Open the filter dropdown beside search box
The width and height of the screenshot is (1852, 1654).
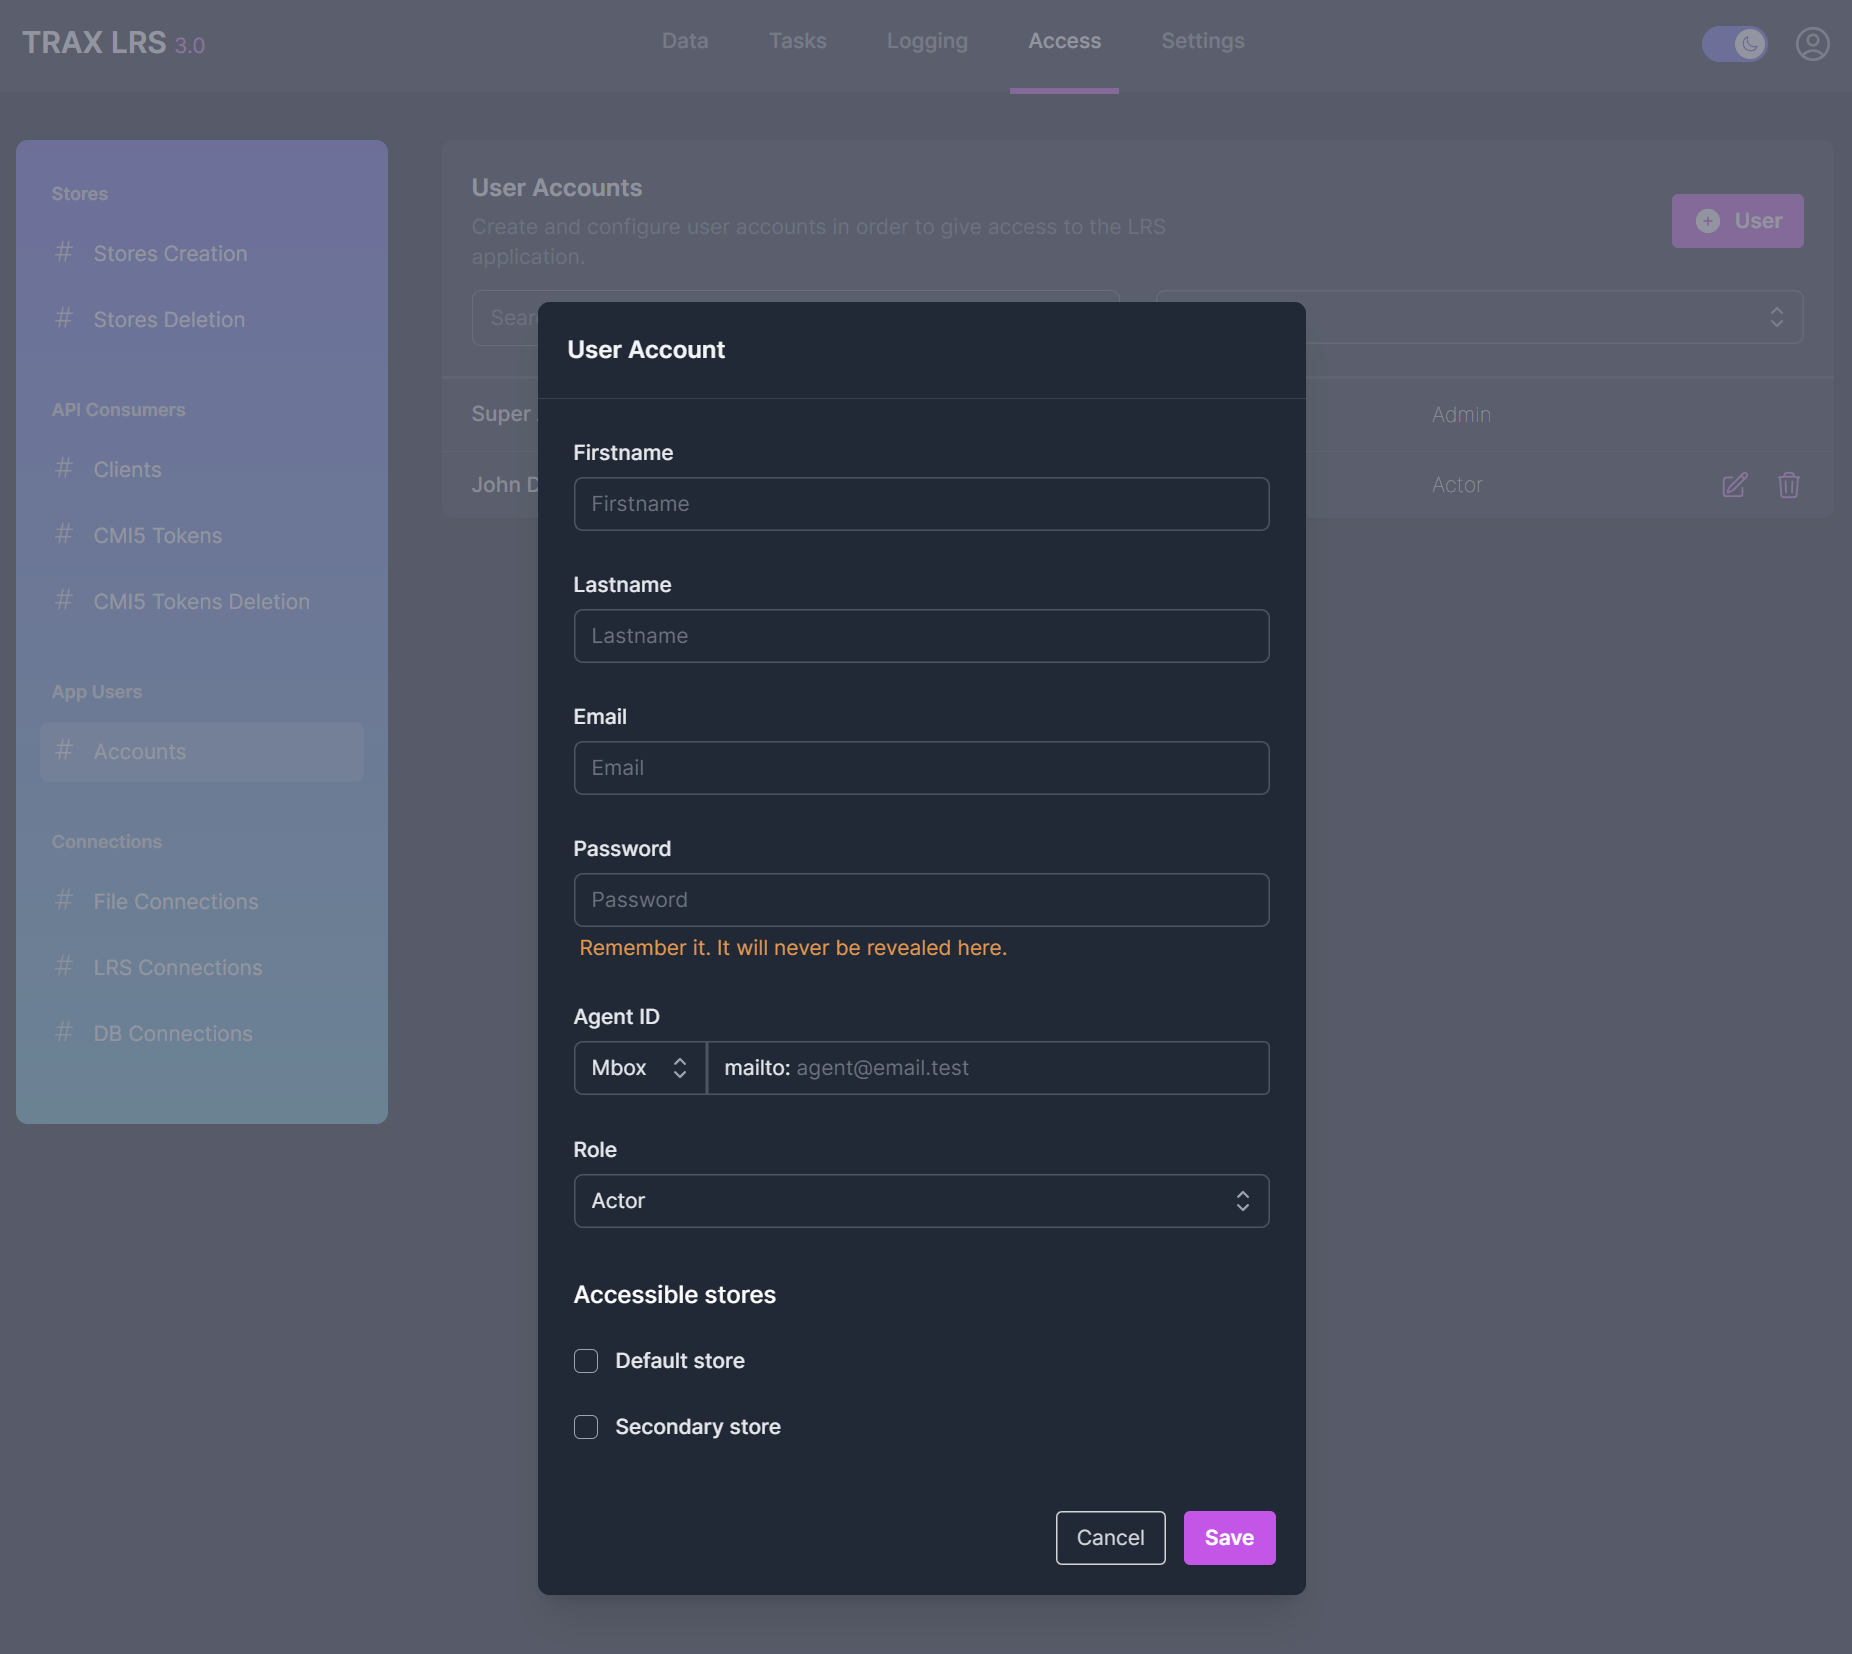coord(1479,317)
